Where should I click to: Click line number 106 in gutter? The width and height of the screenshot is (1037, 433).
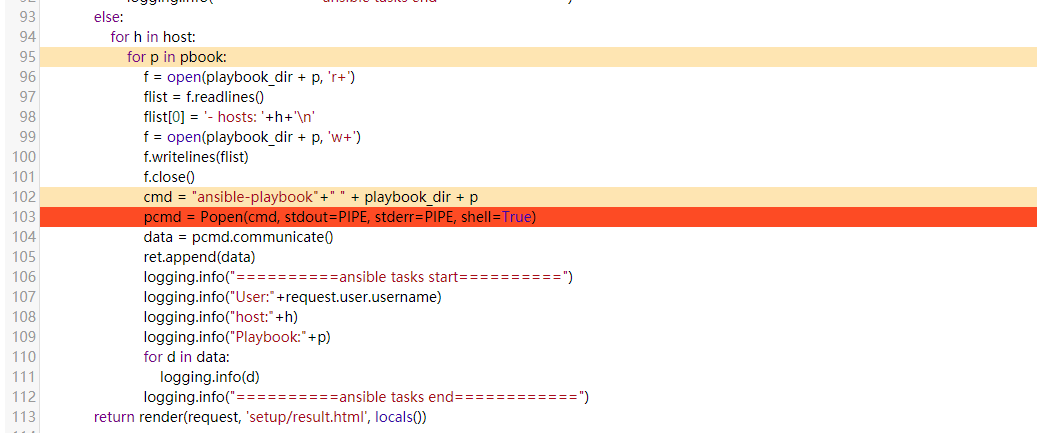pyautogui.click(x=24, y=276)
